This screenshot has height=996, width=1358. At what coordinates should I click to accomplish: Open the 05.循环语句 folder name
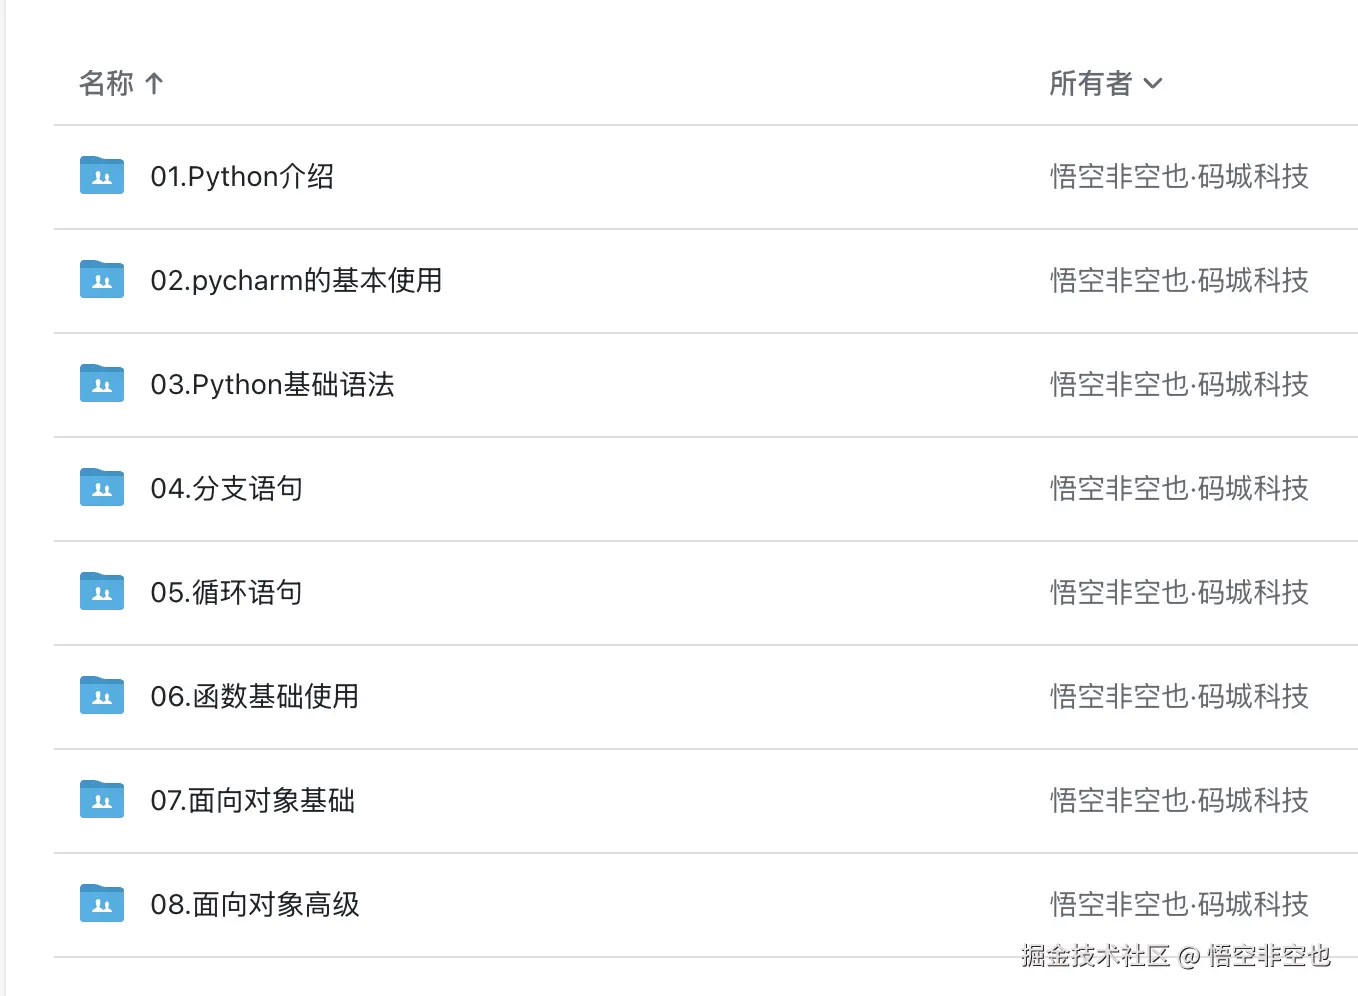pos(226,593)
